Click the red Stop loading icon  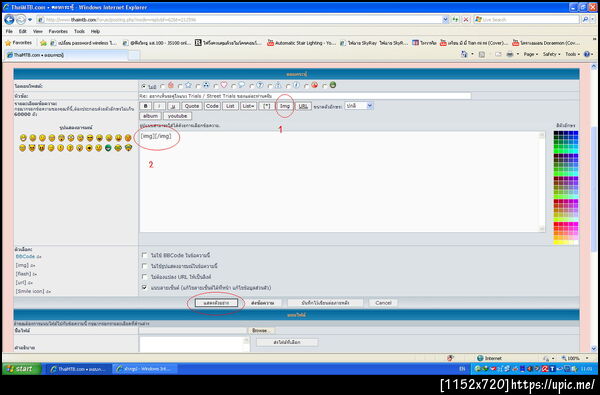(x=466, y=19)
